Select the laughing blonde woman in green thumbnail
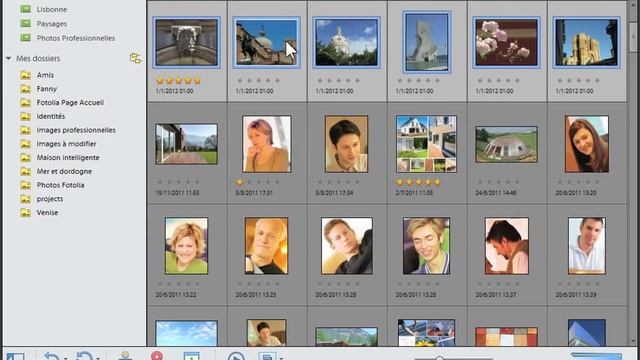 coord(187,246)
